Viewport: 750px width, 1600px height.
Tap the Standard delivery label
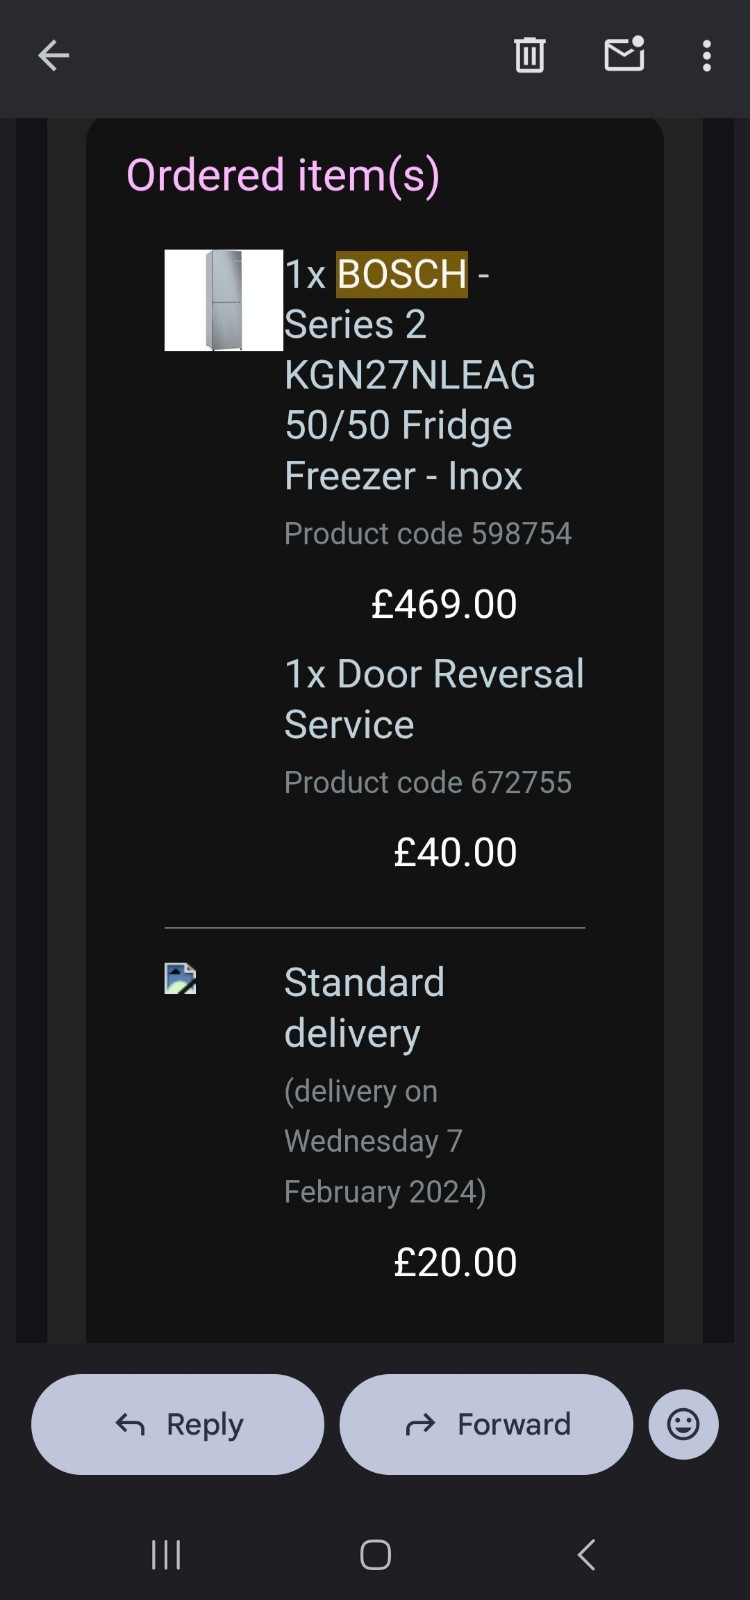pos(364,1007)
